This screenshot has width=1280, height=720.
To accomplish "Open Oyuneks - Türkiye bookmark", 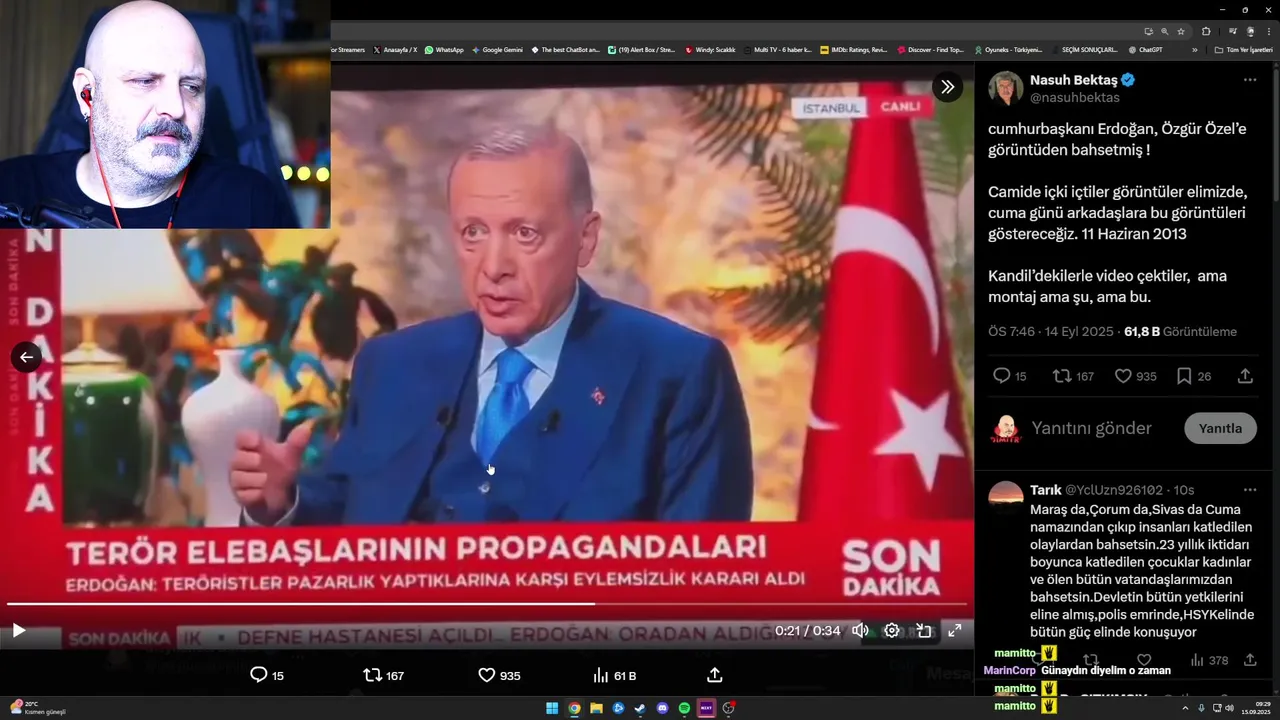I will (x=1008, y=49).
